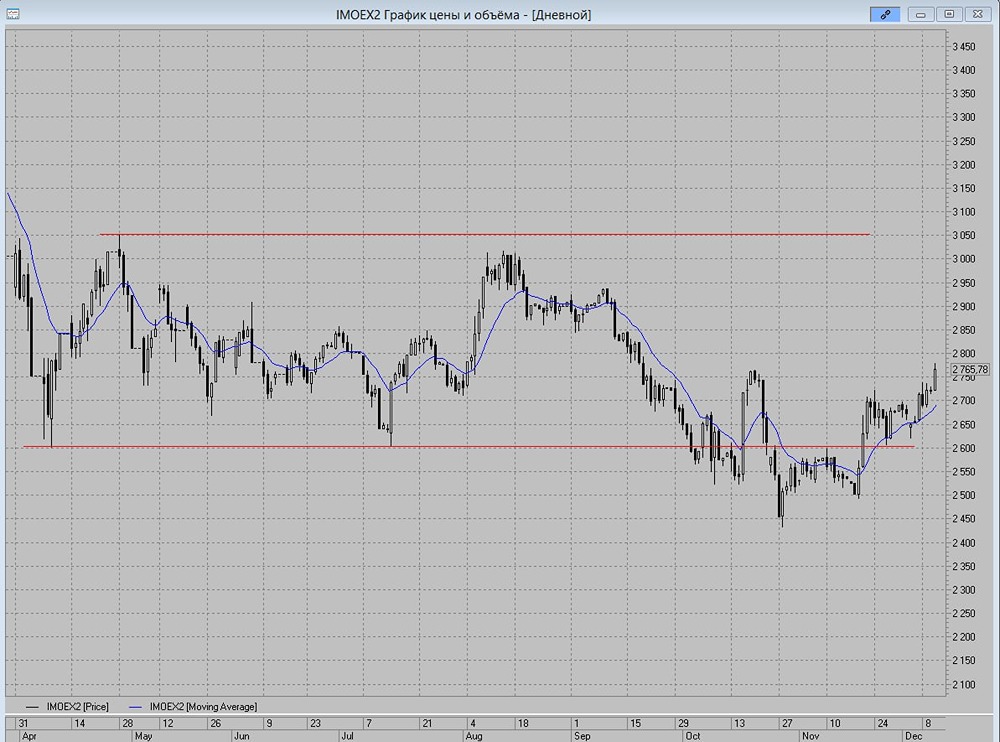
Task: Select the IMOEX2 [Moving Average] legend entry
Action: click(x=203, y=707)
